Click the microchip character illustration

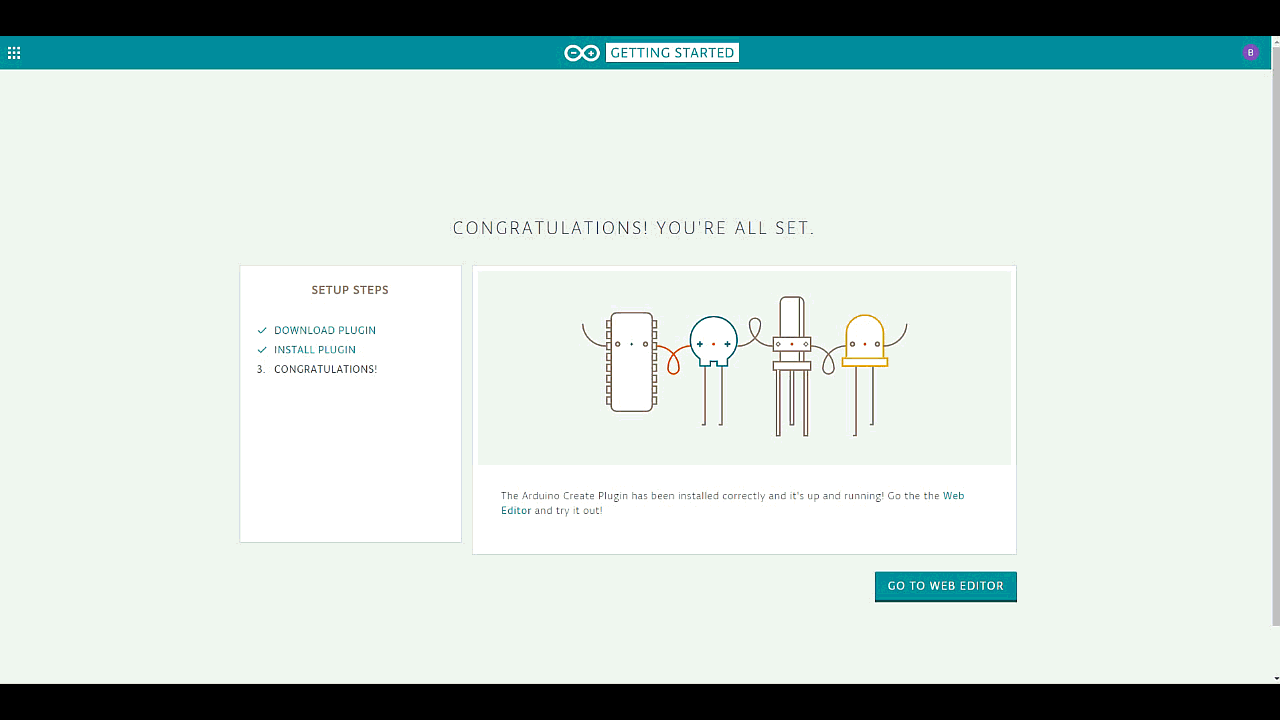coord(631,362)
